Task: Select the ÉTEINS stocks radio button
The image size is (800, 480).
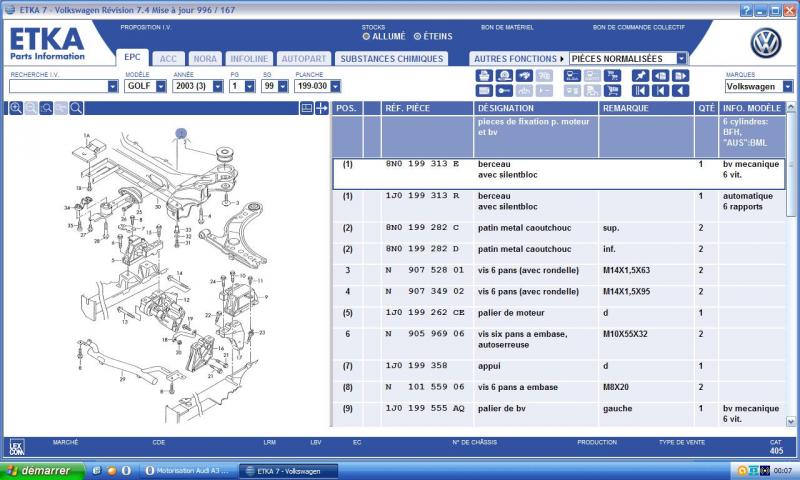Action: point(417,36)
